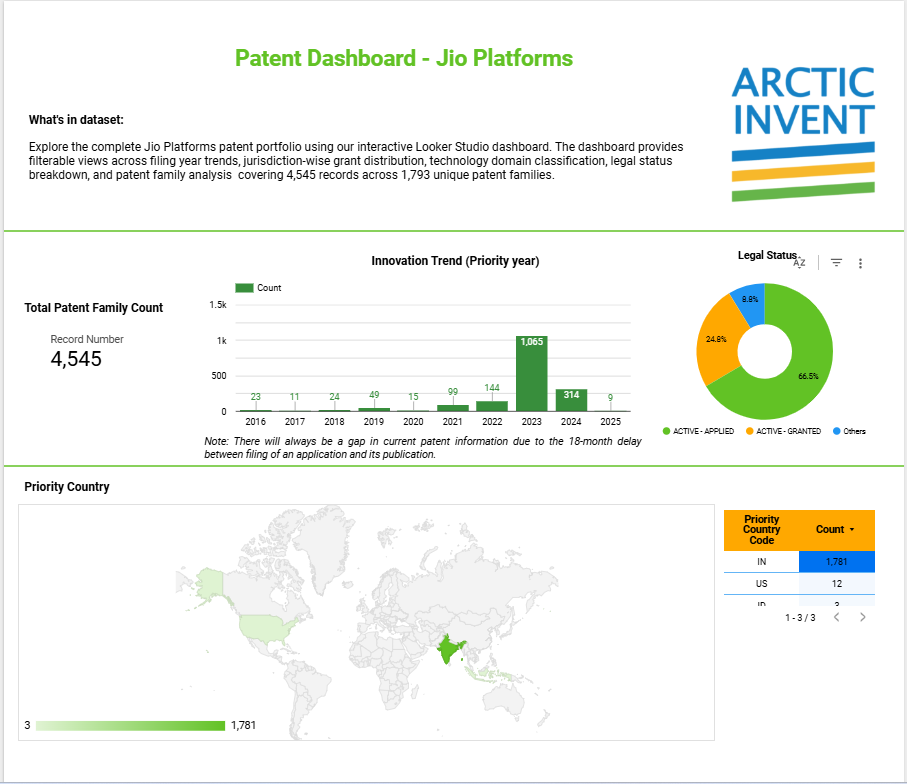Toggle the Others legend item
Viewport: 907px width, 784px height.
pyautogui.click(x=849, y=431)
